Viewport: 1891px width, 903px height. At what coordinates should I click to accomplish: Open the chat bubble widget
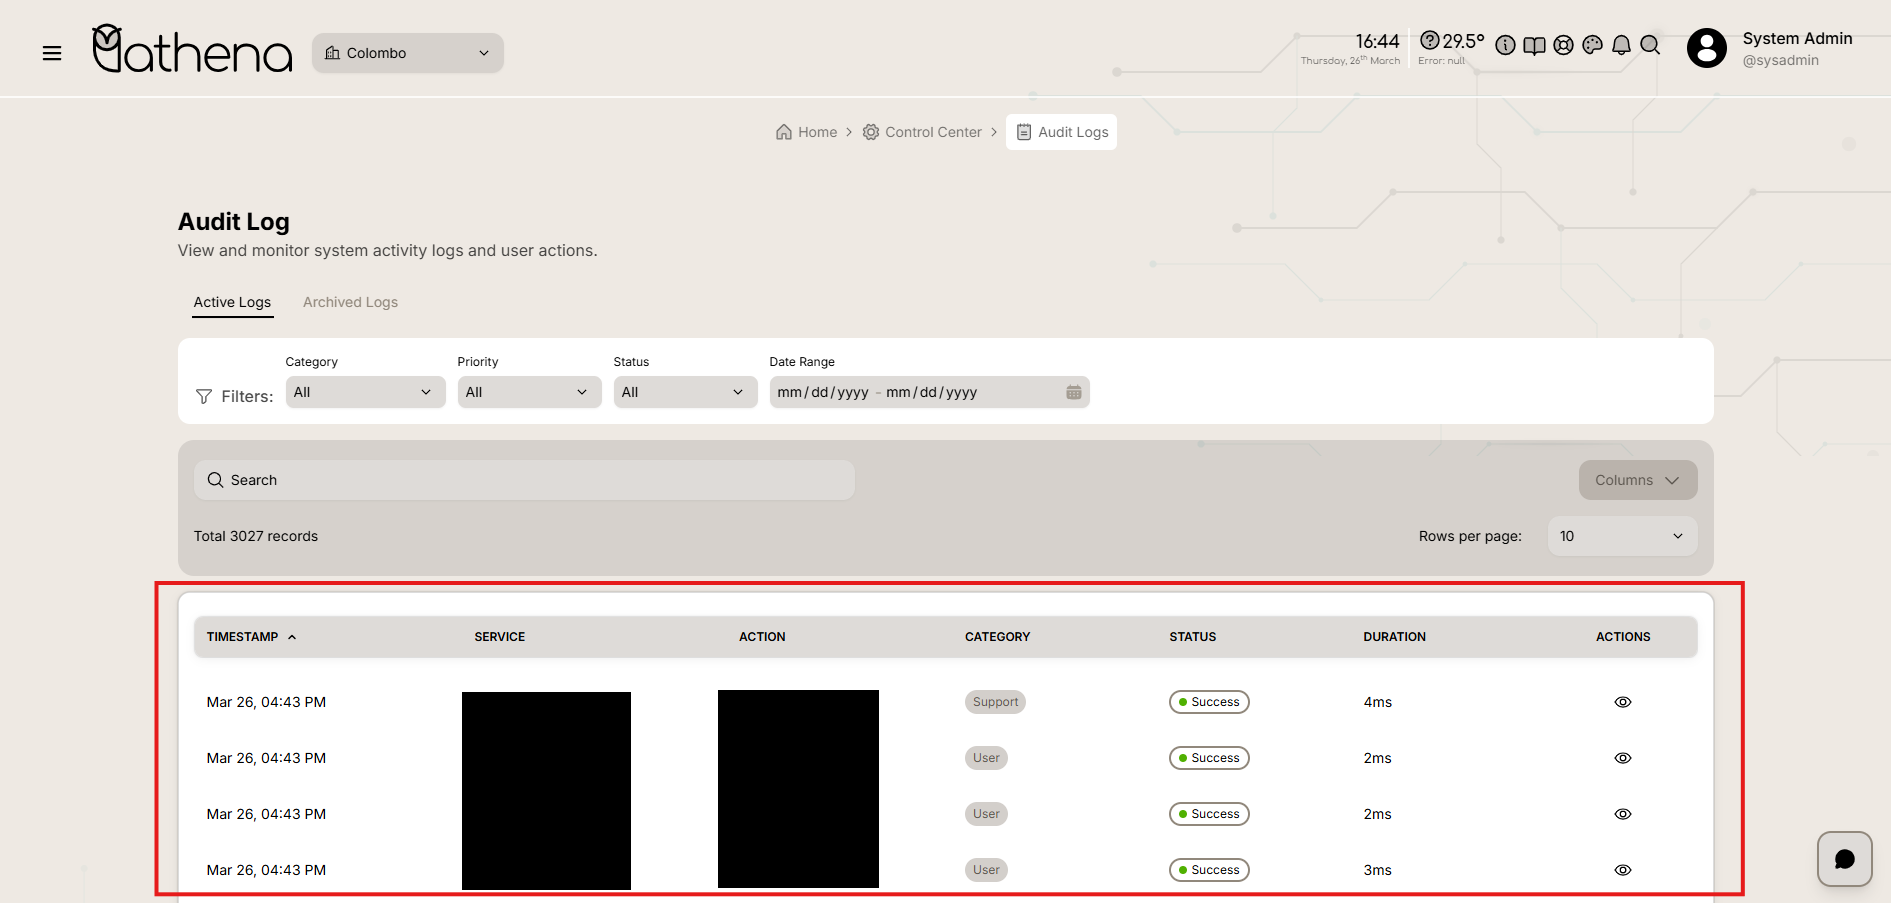coord(1844,859)
